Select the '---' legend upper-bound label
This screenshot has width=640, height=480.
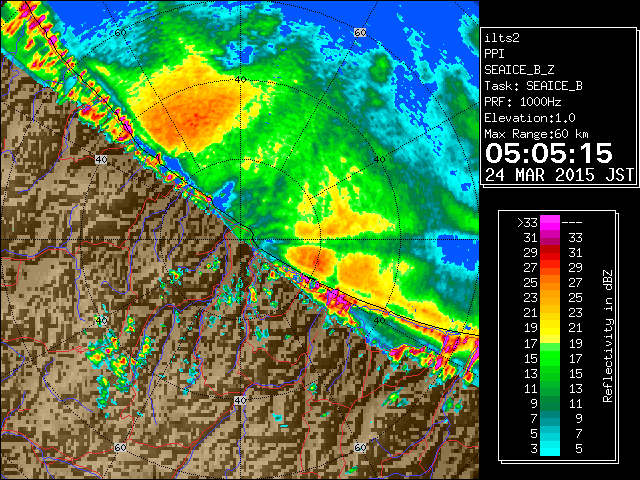(x=572, y=223)
